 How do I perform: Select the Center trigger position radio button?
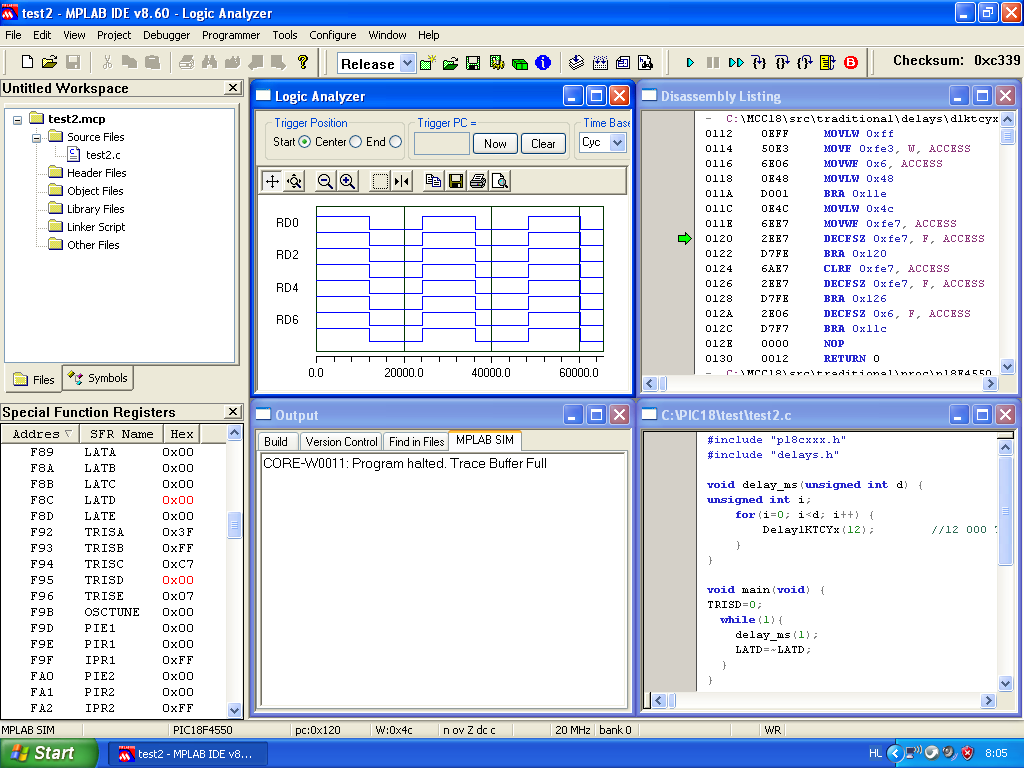tap(355, 142)
